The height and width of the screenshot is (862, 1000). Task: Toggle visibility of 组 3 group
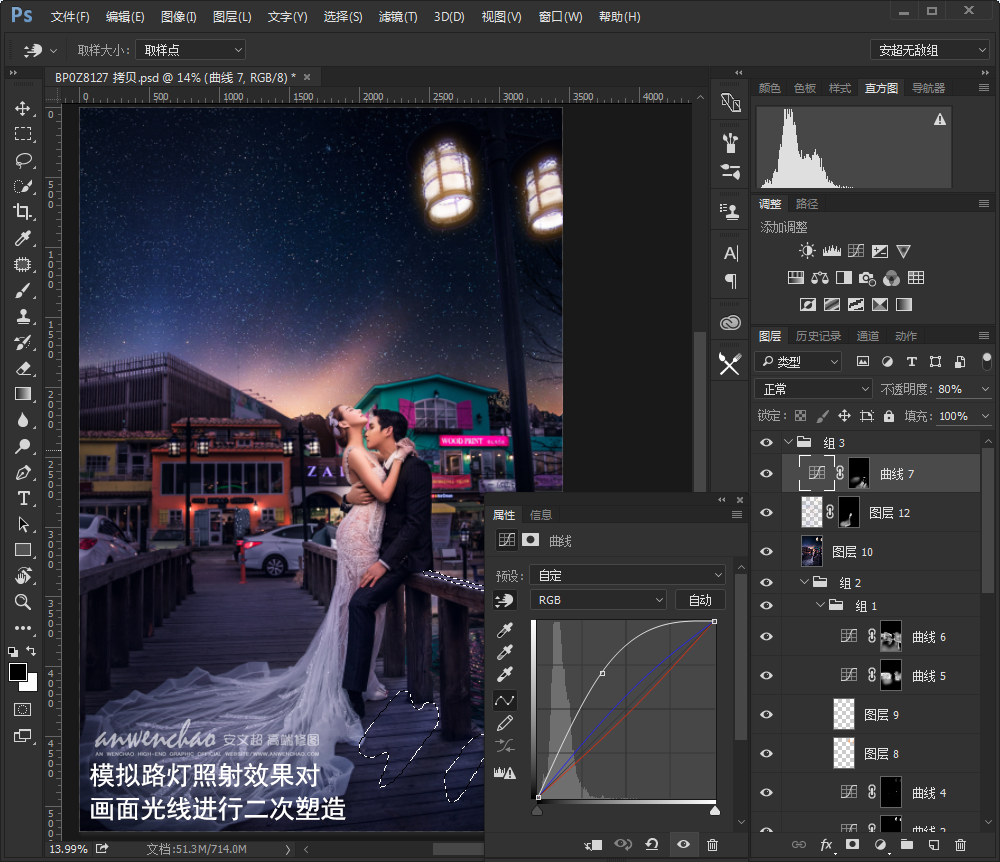click(767, 442)
